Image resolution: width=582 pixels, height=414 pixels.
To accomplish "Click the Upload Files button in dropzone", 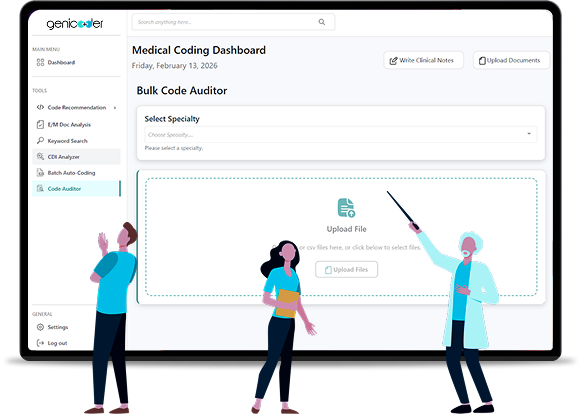I will coord(346,270).
